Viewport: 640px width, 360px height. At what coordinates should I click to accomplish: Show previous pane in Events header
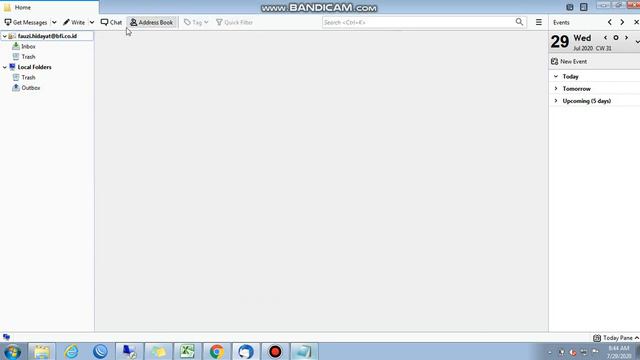click(609, 22)
